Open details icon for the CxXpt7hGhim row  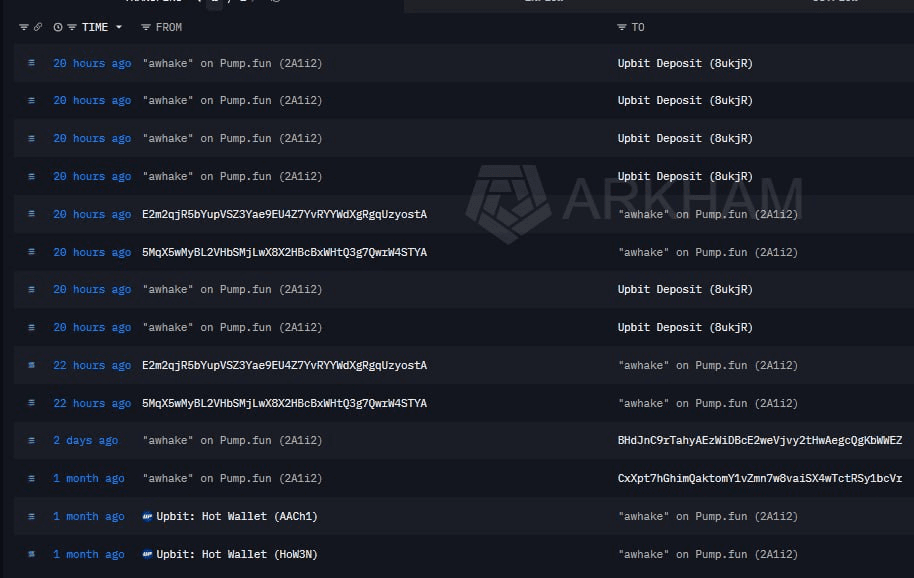click(x=31, y=478)
